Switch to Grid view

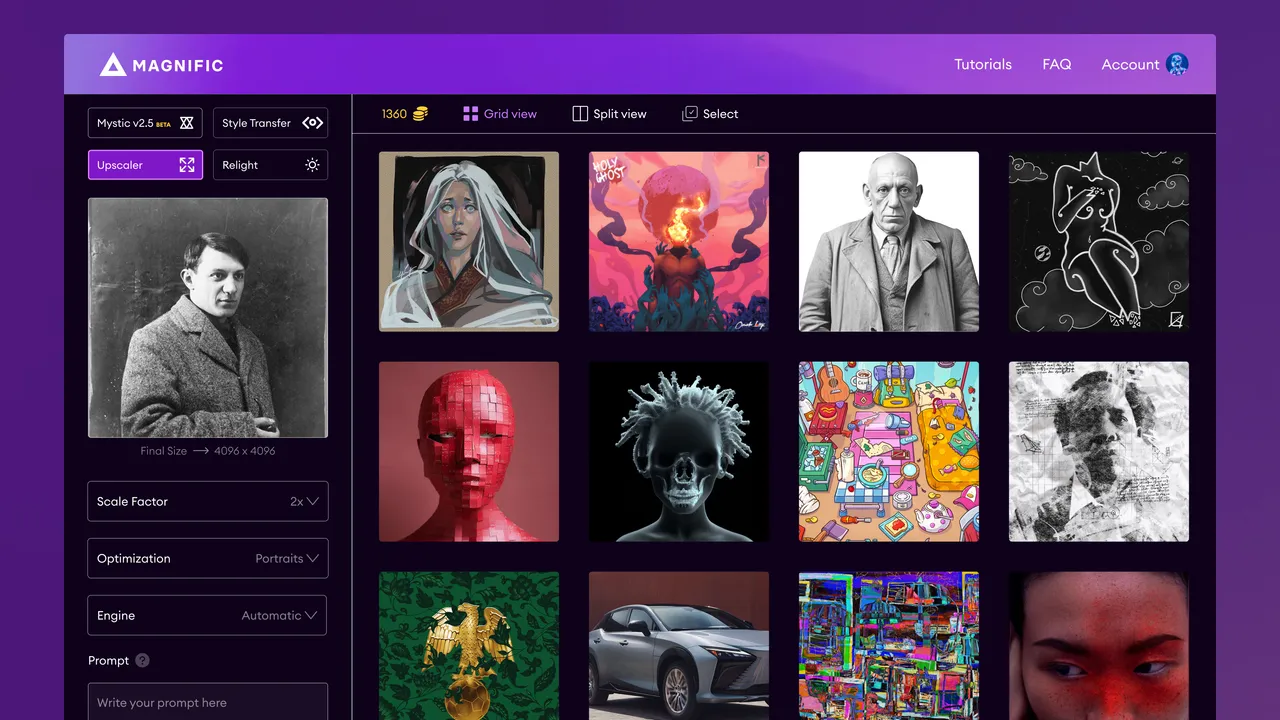pos(500,114)
